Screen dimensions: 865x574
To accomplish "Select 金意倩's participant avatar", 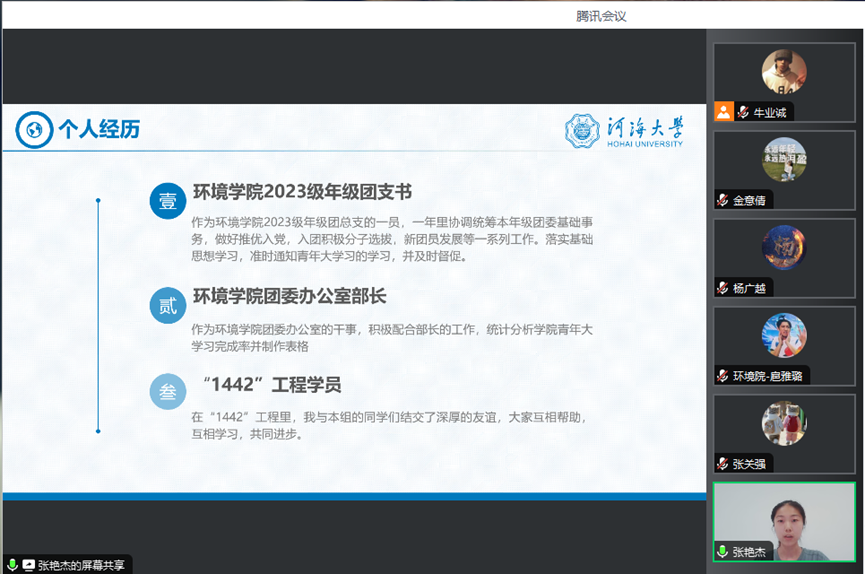I will (784, 159).
